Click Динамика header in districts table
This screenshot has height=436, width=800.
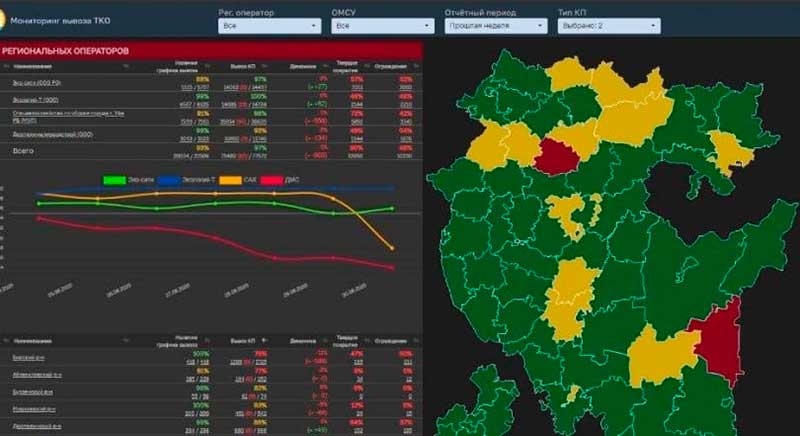tap(303, 341)
